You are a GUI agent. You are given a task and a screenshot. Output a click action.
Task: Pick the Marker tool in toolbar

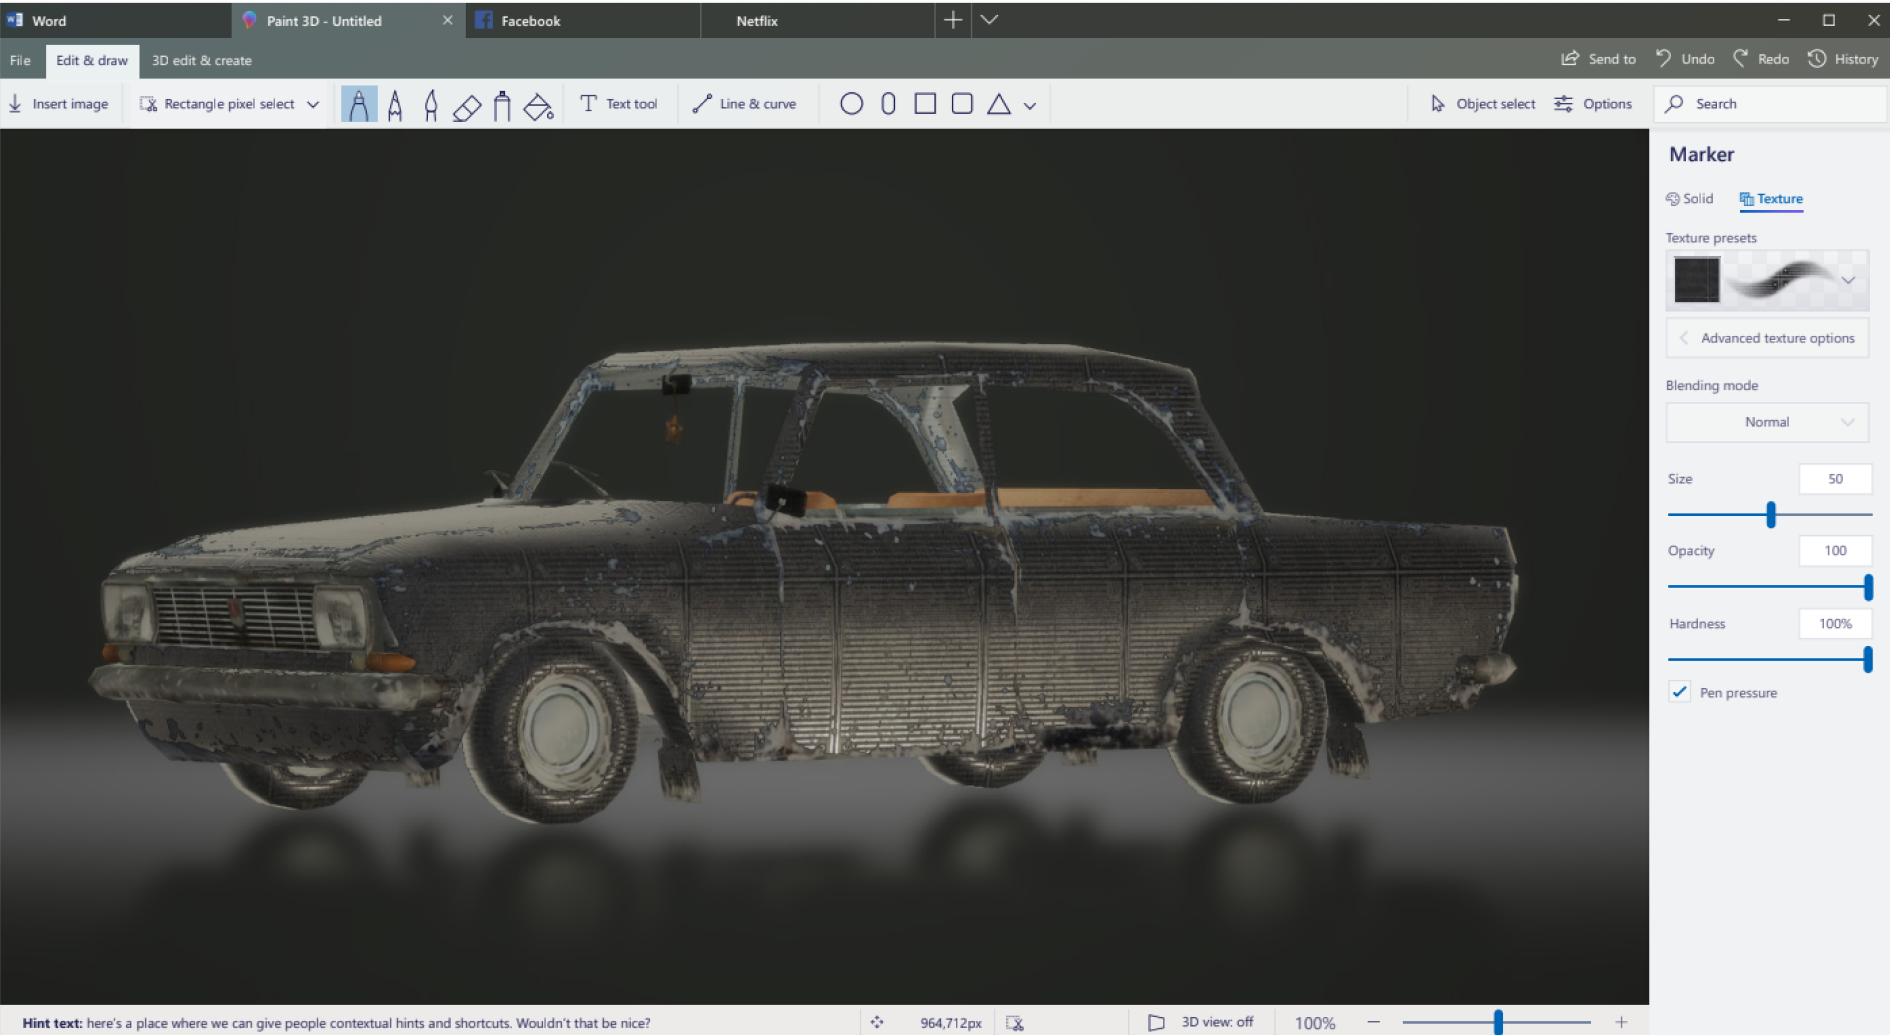coord(359,105)
